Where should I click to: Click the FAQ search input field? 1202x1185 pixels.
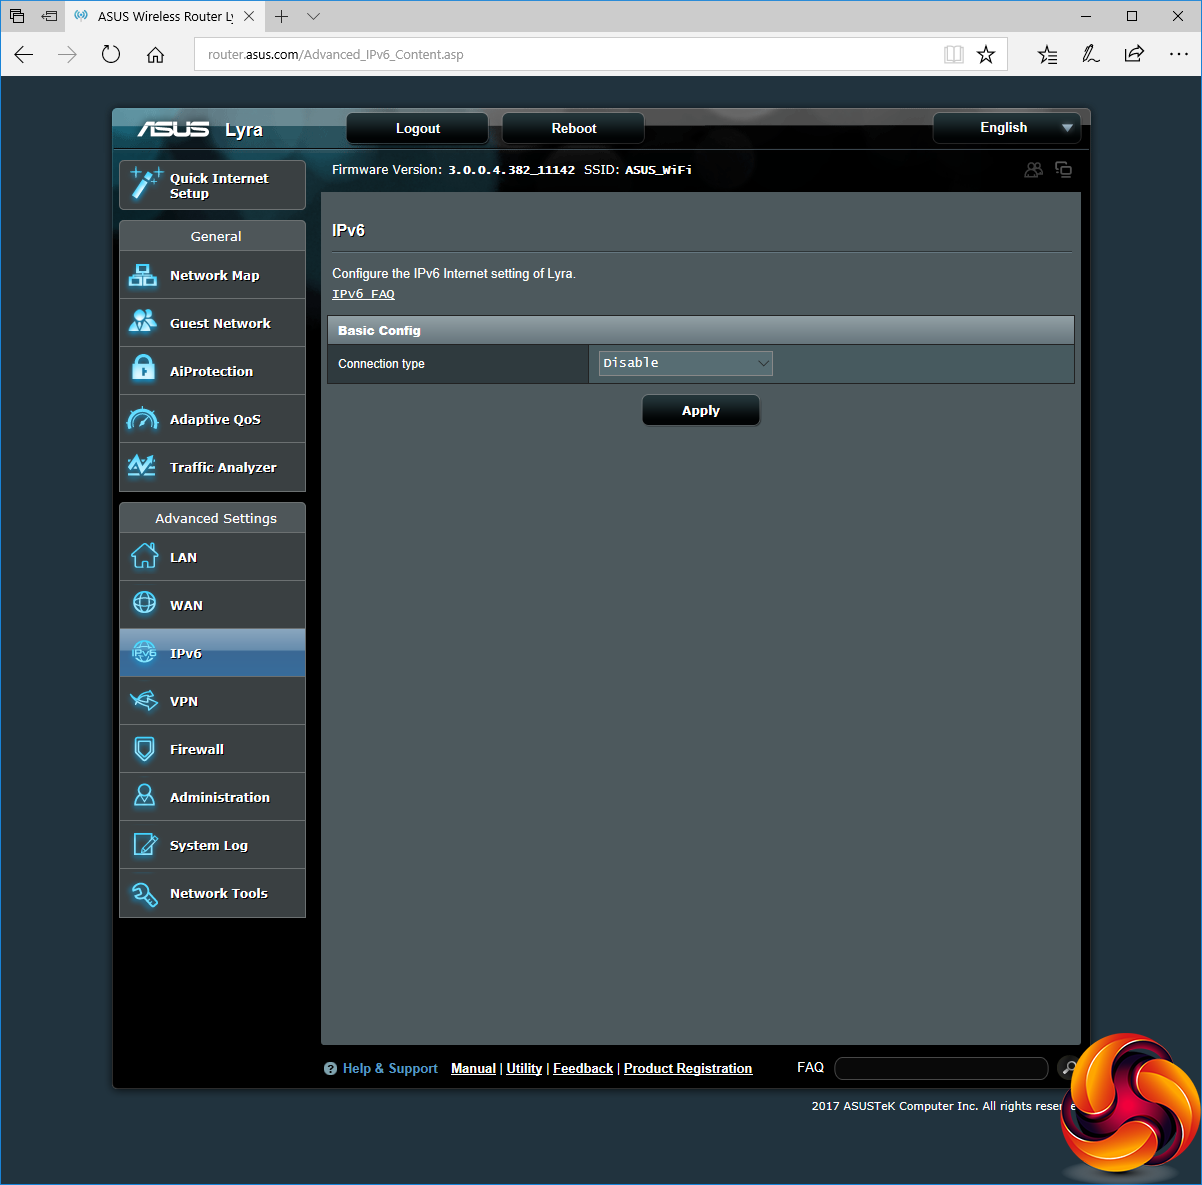[x=941, y=1068]
